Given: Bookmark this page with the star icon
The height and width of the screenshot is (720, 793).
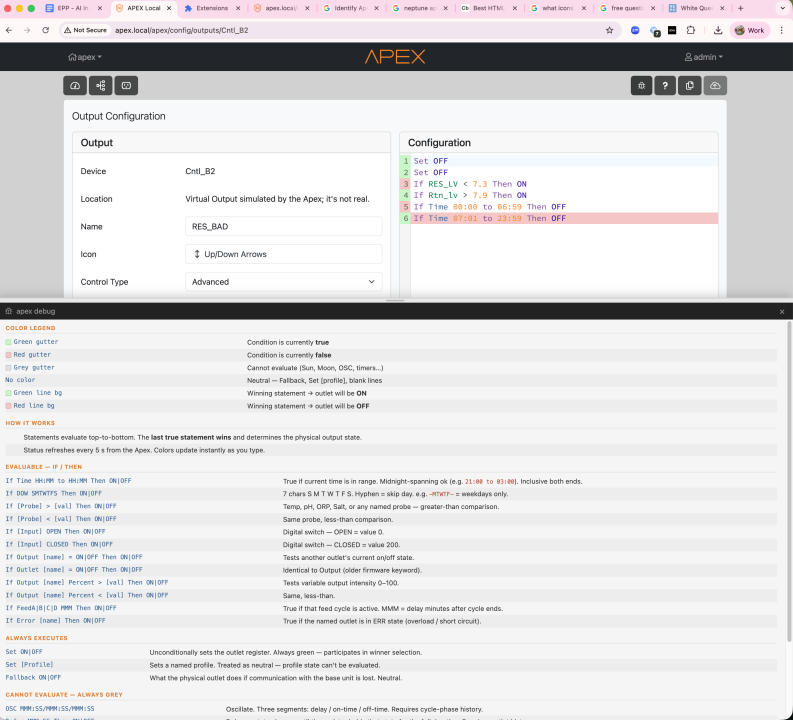Looking at the screenshot, I should coord(610,30).
